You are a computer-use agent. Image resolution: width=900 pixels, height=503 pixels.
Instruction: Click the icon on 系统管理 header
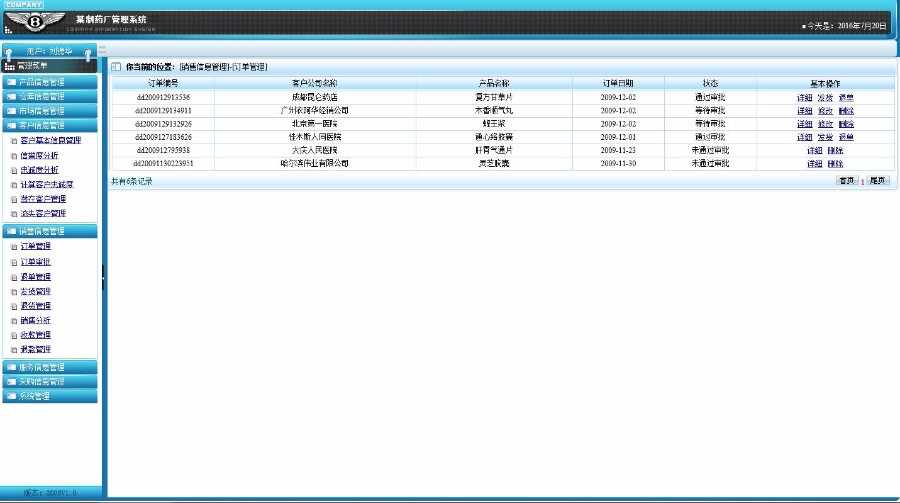coord(11,396)
